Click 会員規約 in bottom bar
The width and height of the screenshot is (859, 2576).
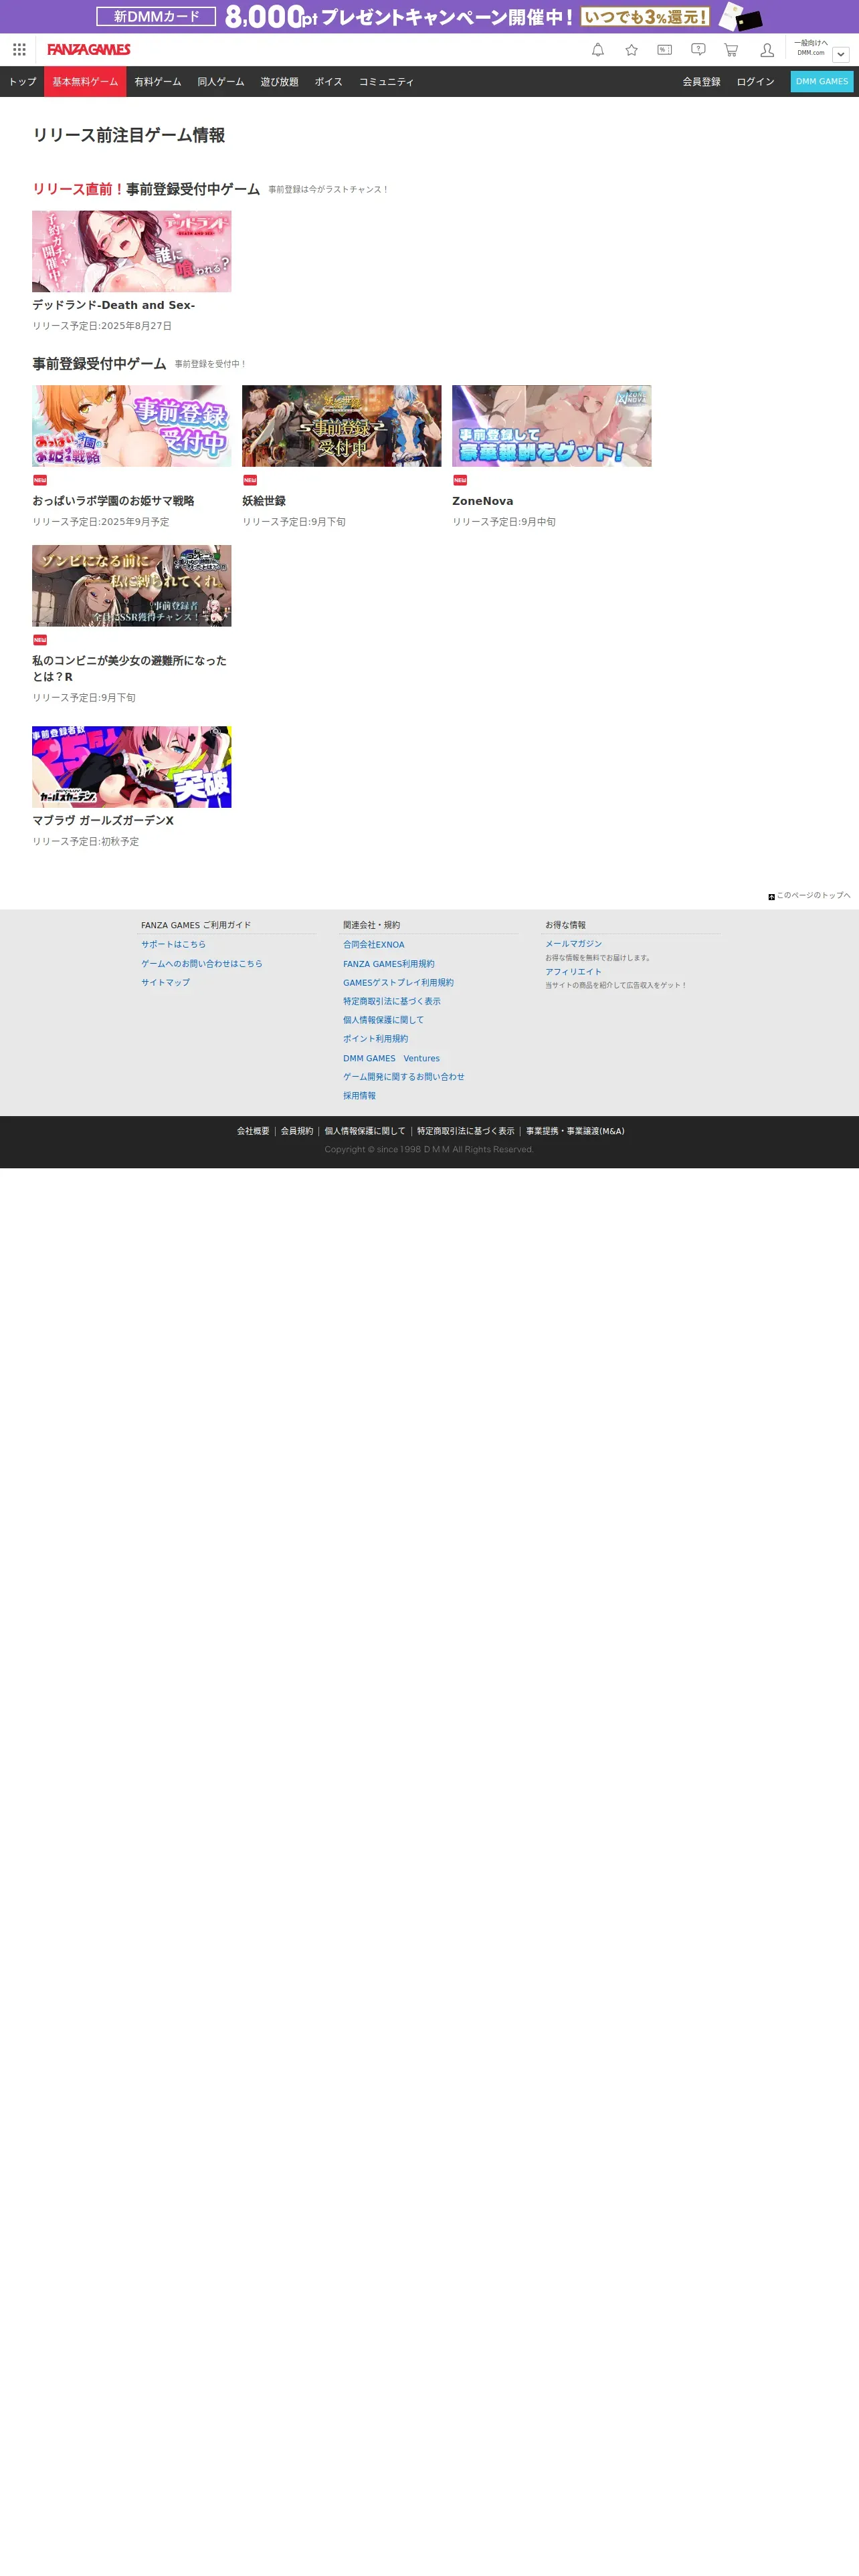(x=297, y=1131)
